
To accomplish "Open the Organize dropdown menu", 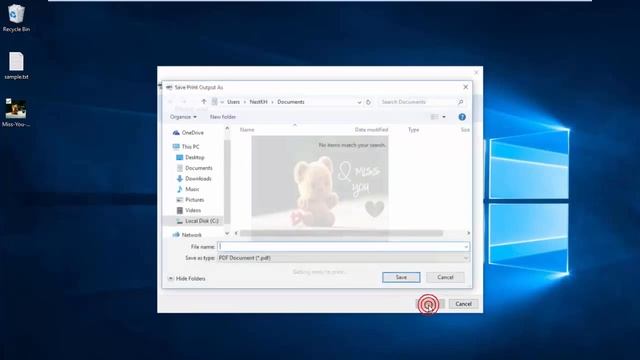I will click(x=183, y=117).
